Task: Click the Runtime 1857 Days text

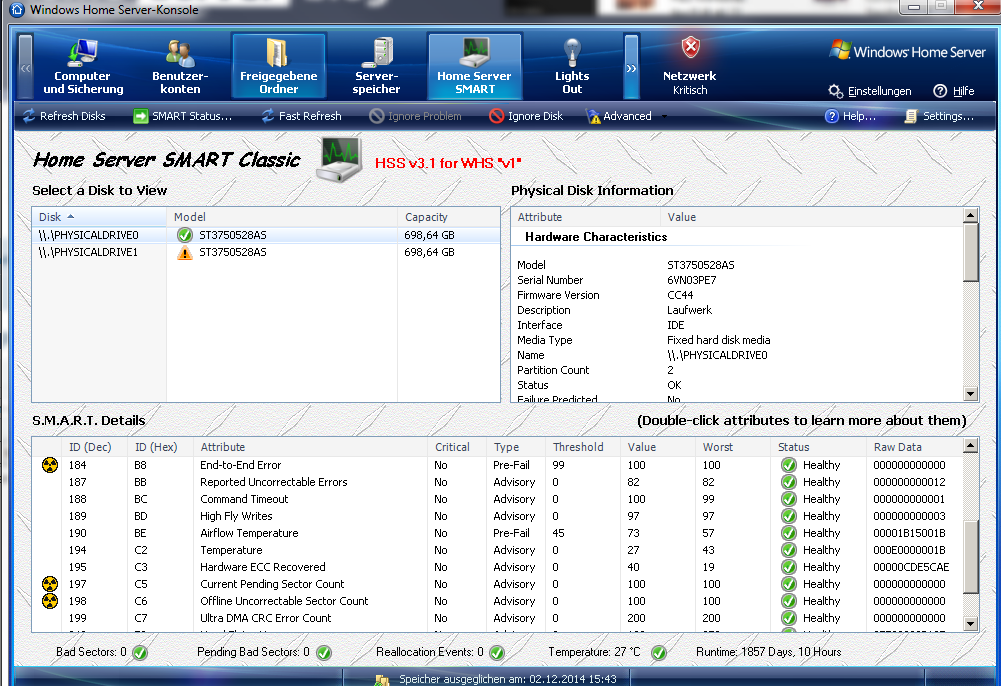Action: point(768,652)
